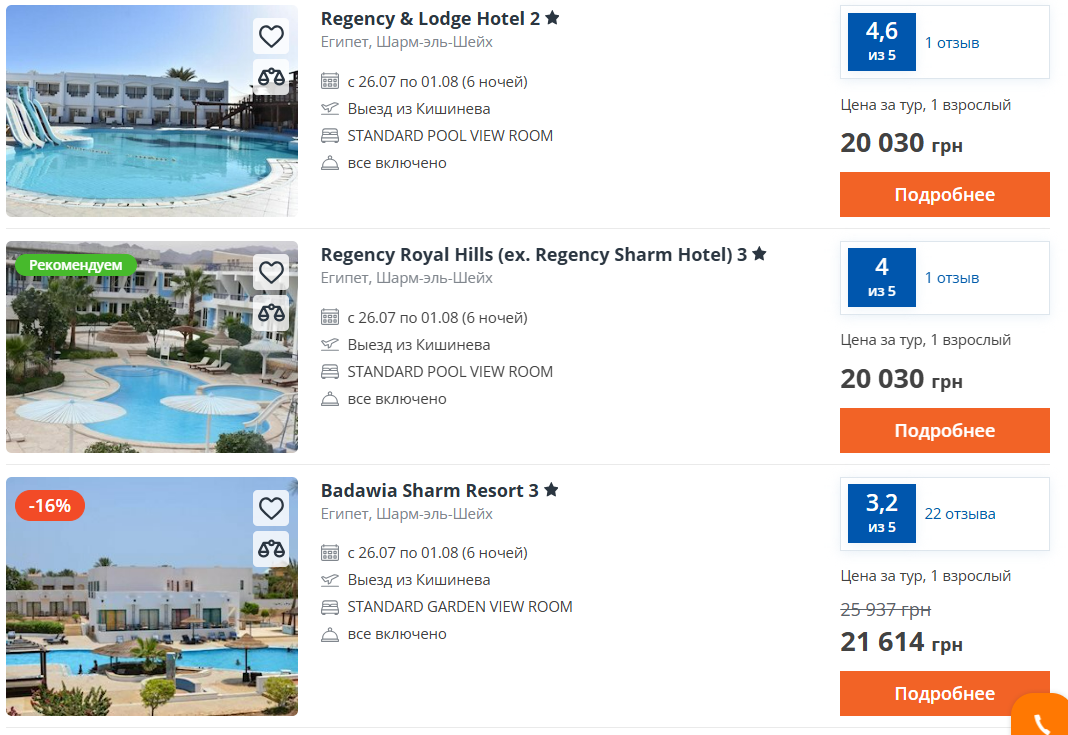The width and height of the screenshot is (1068, 735).
Task: Click the bed icon near STANDARD GARDEN VIEW ROOM
Action: 329,606
